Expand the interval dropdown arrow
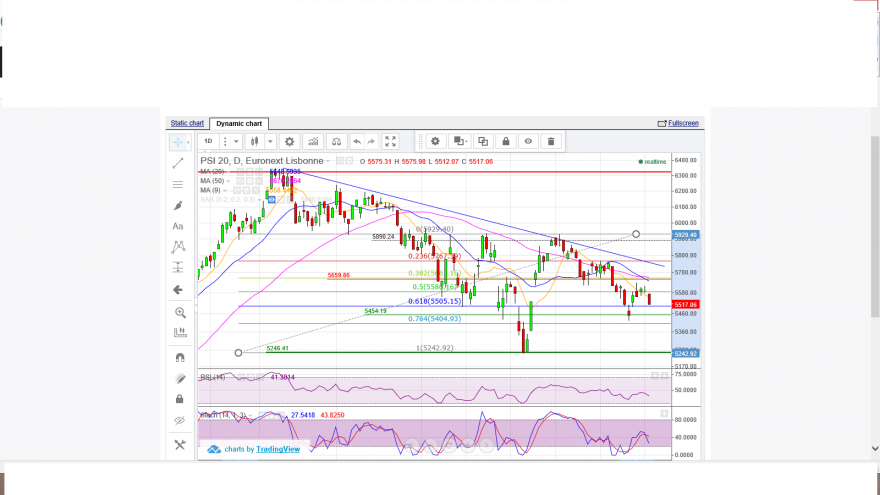Image resolution: width=880 pixels, height=495 pixels. click(236, 141)
